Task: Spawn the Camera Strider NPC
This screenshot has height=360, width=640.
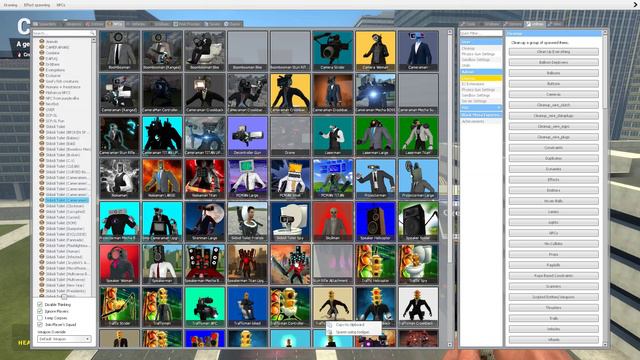Action: [333, 51]
